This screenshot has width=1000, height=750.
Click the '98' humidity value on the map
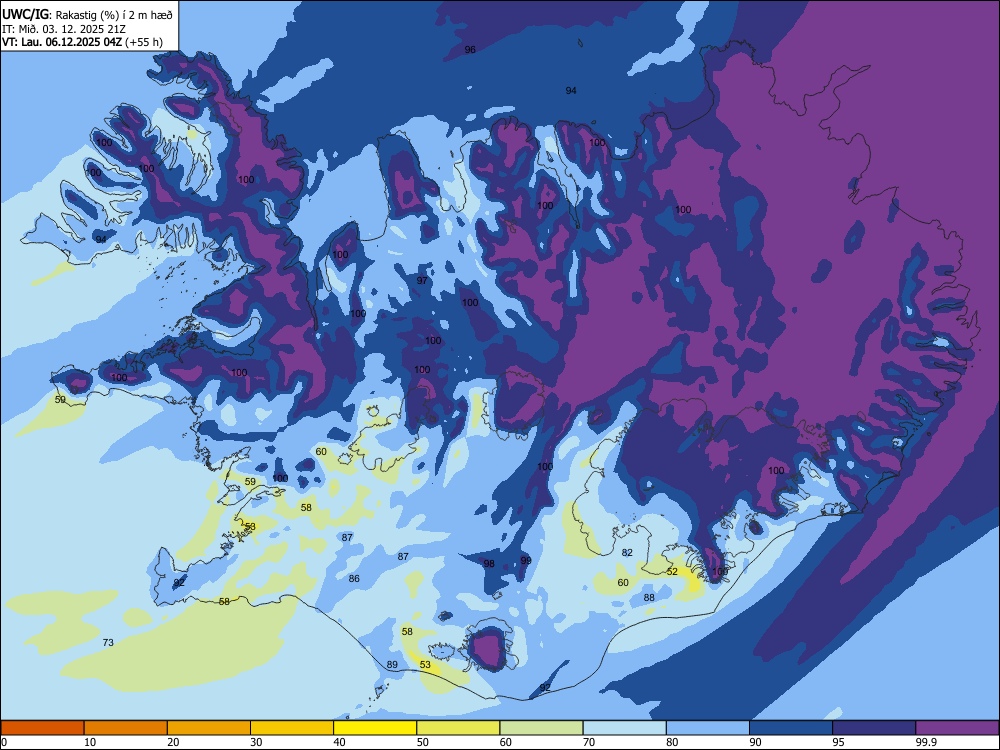(489, 563)
